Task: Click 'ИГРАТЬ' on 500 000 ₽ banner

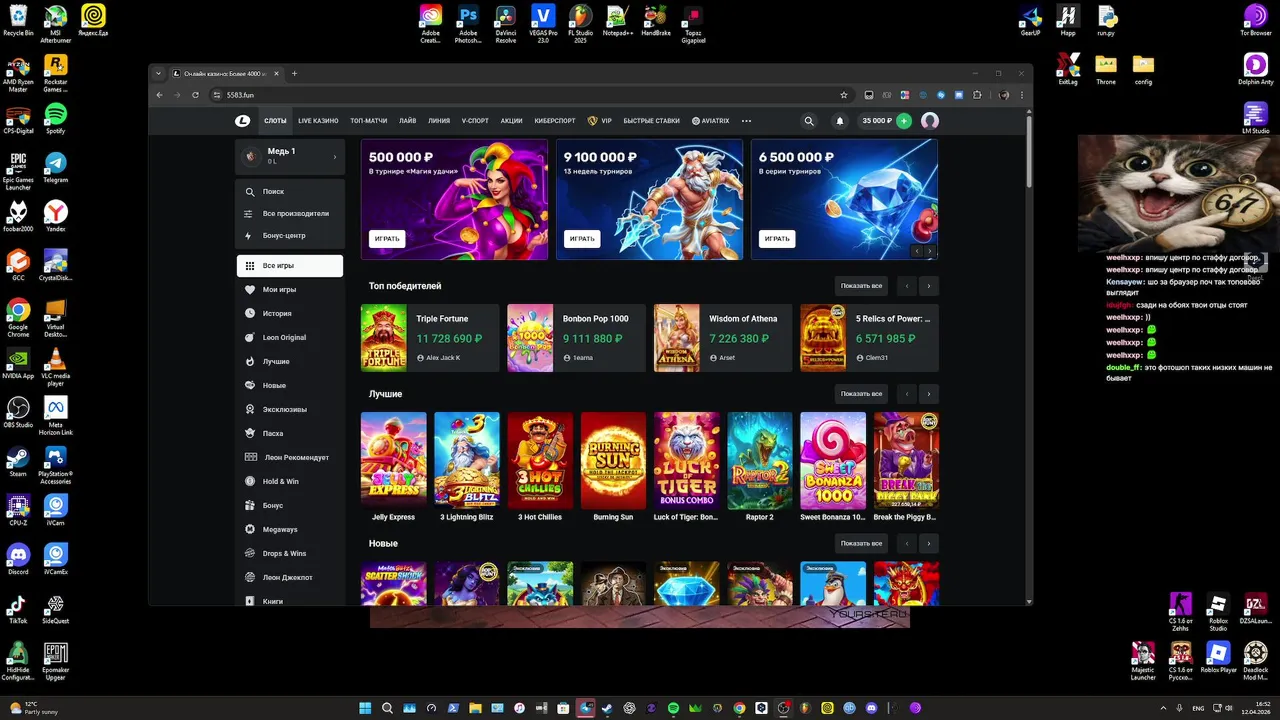Action: click(387, 239)
